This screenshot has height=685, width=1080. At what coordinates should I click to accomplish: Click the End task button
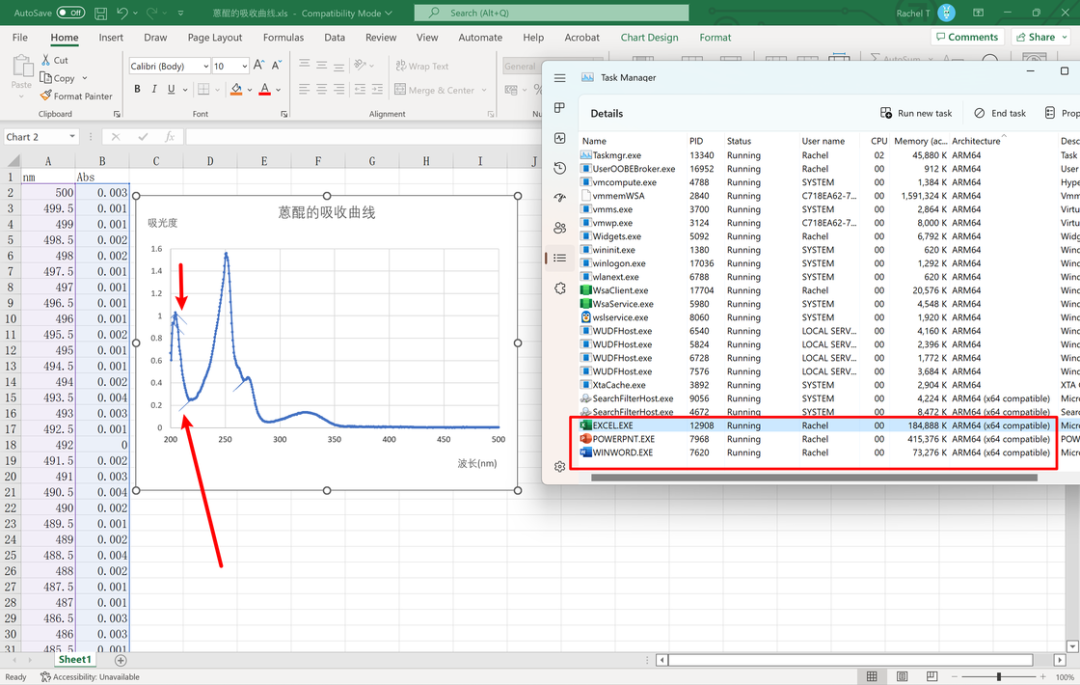click(x=1000, y=113)
